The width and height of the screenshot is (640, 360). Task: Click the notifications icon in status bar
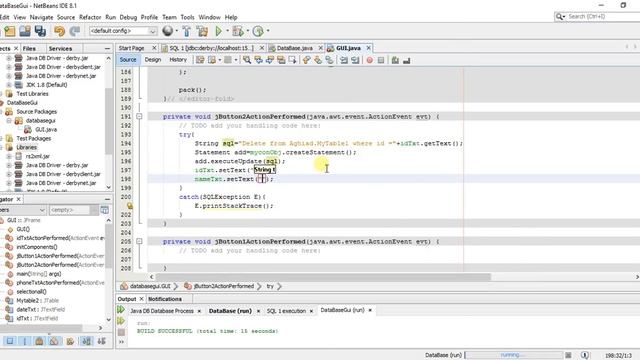tap(584, 355)
